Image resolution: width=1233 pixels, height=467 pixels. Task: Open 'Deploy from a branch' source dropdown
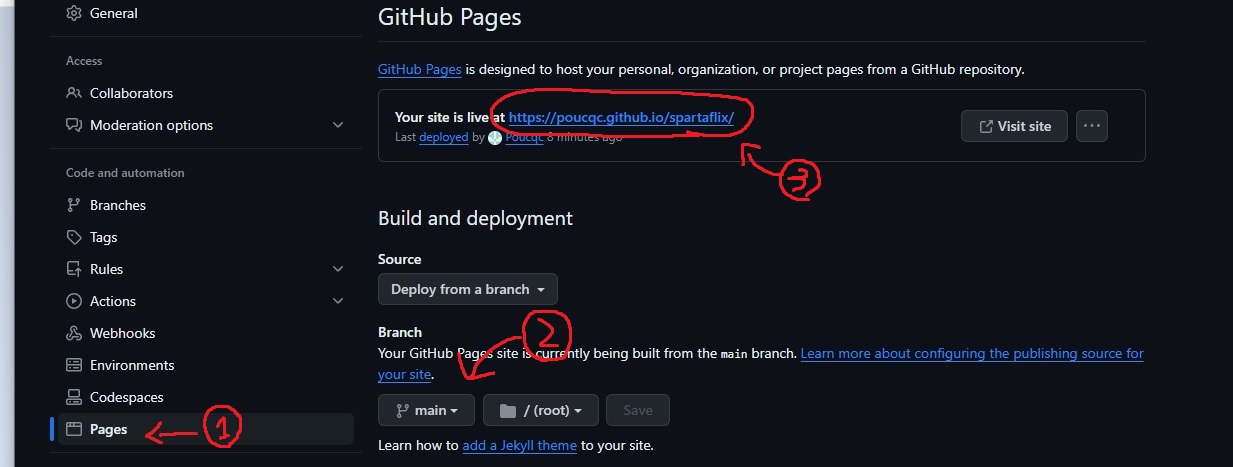click(468, 289)
